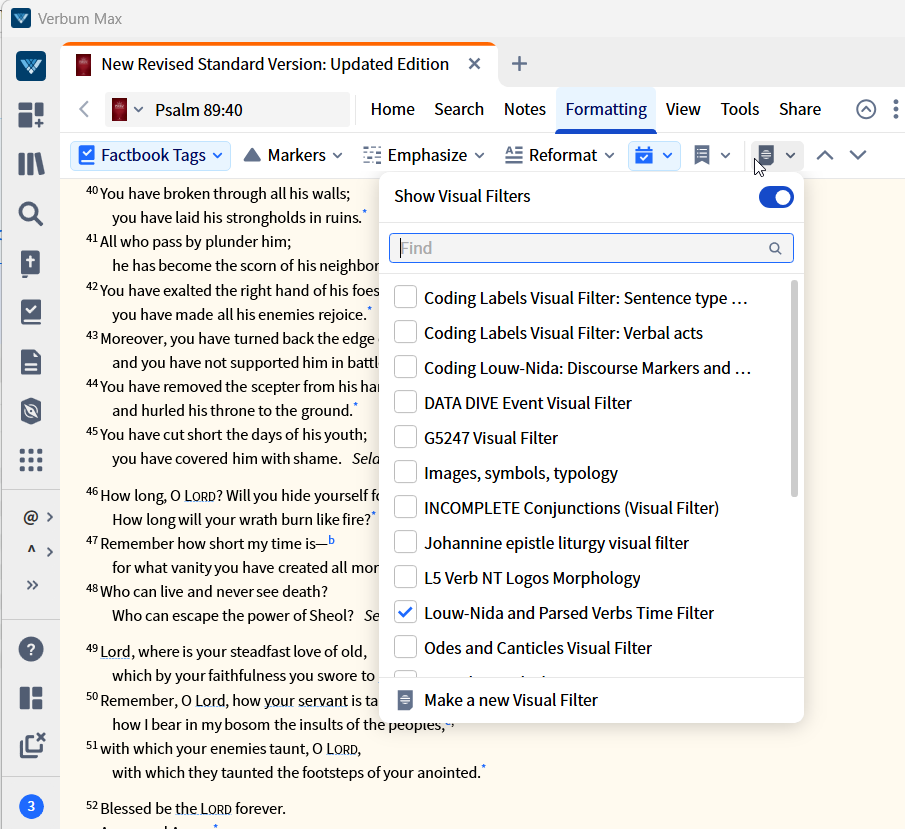This screenshot has width=905, height=829.
Task: Click the footnote b link in verse 47
Action: coord(331,540)
